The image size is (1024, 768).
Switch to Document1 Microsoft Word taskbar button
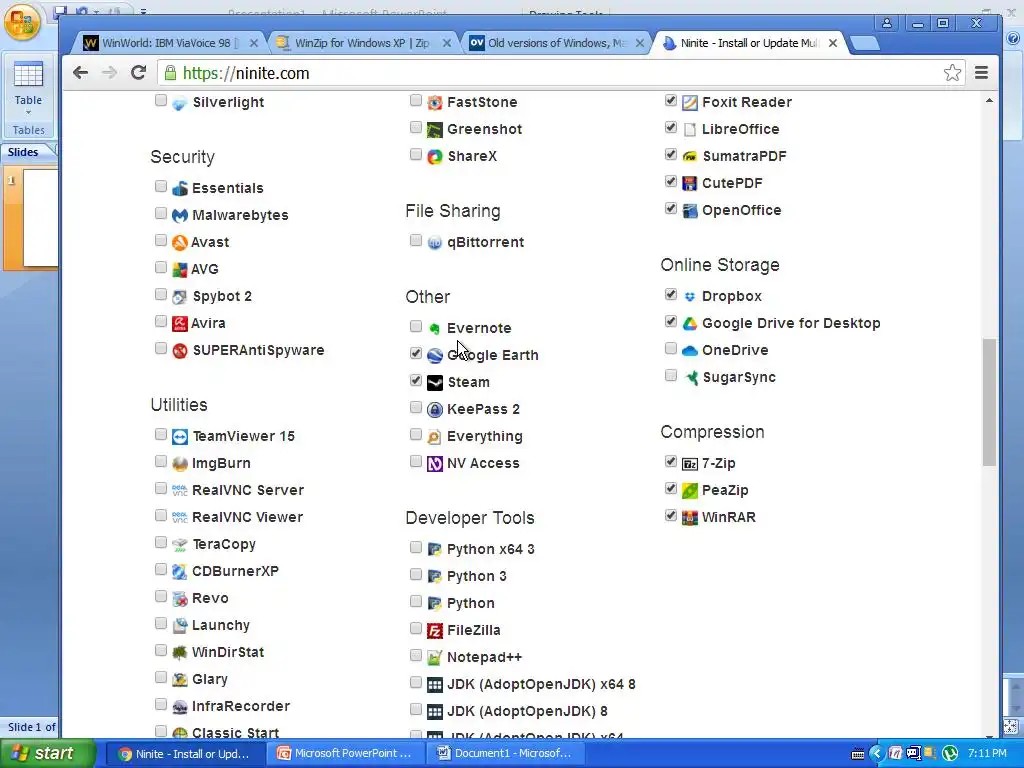(506, 753)
